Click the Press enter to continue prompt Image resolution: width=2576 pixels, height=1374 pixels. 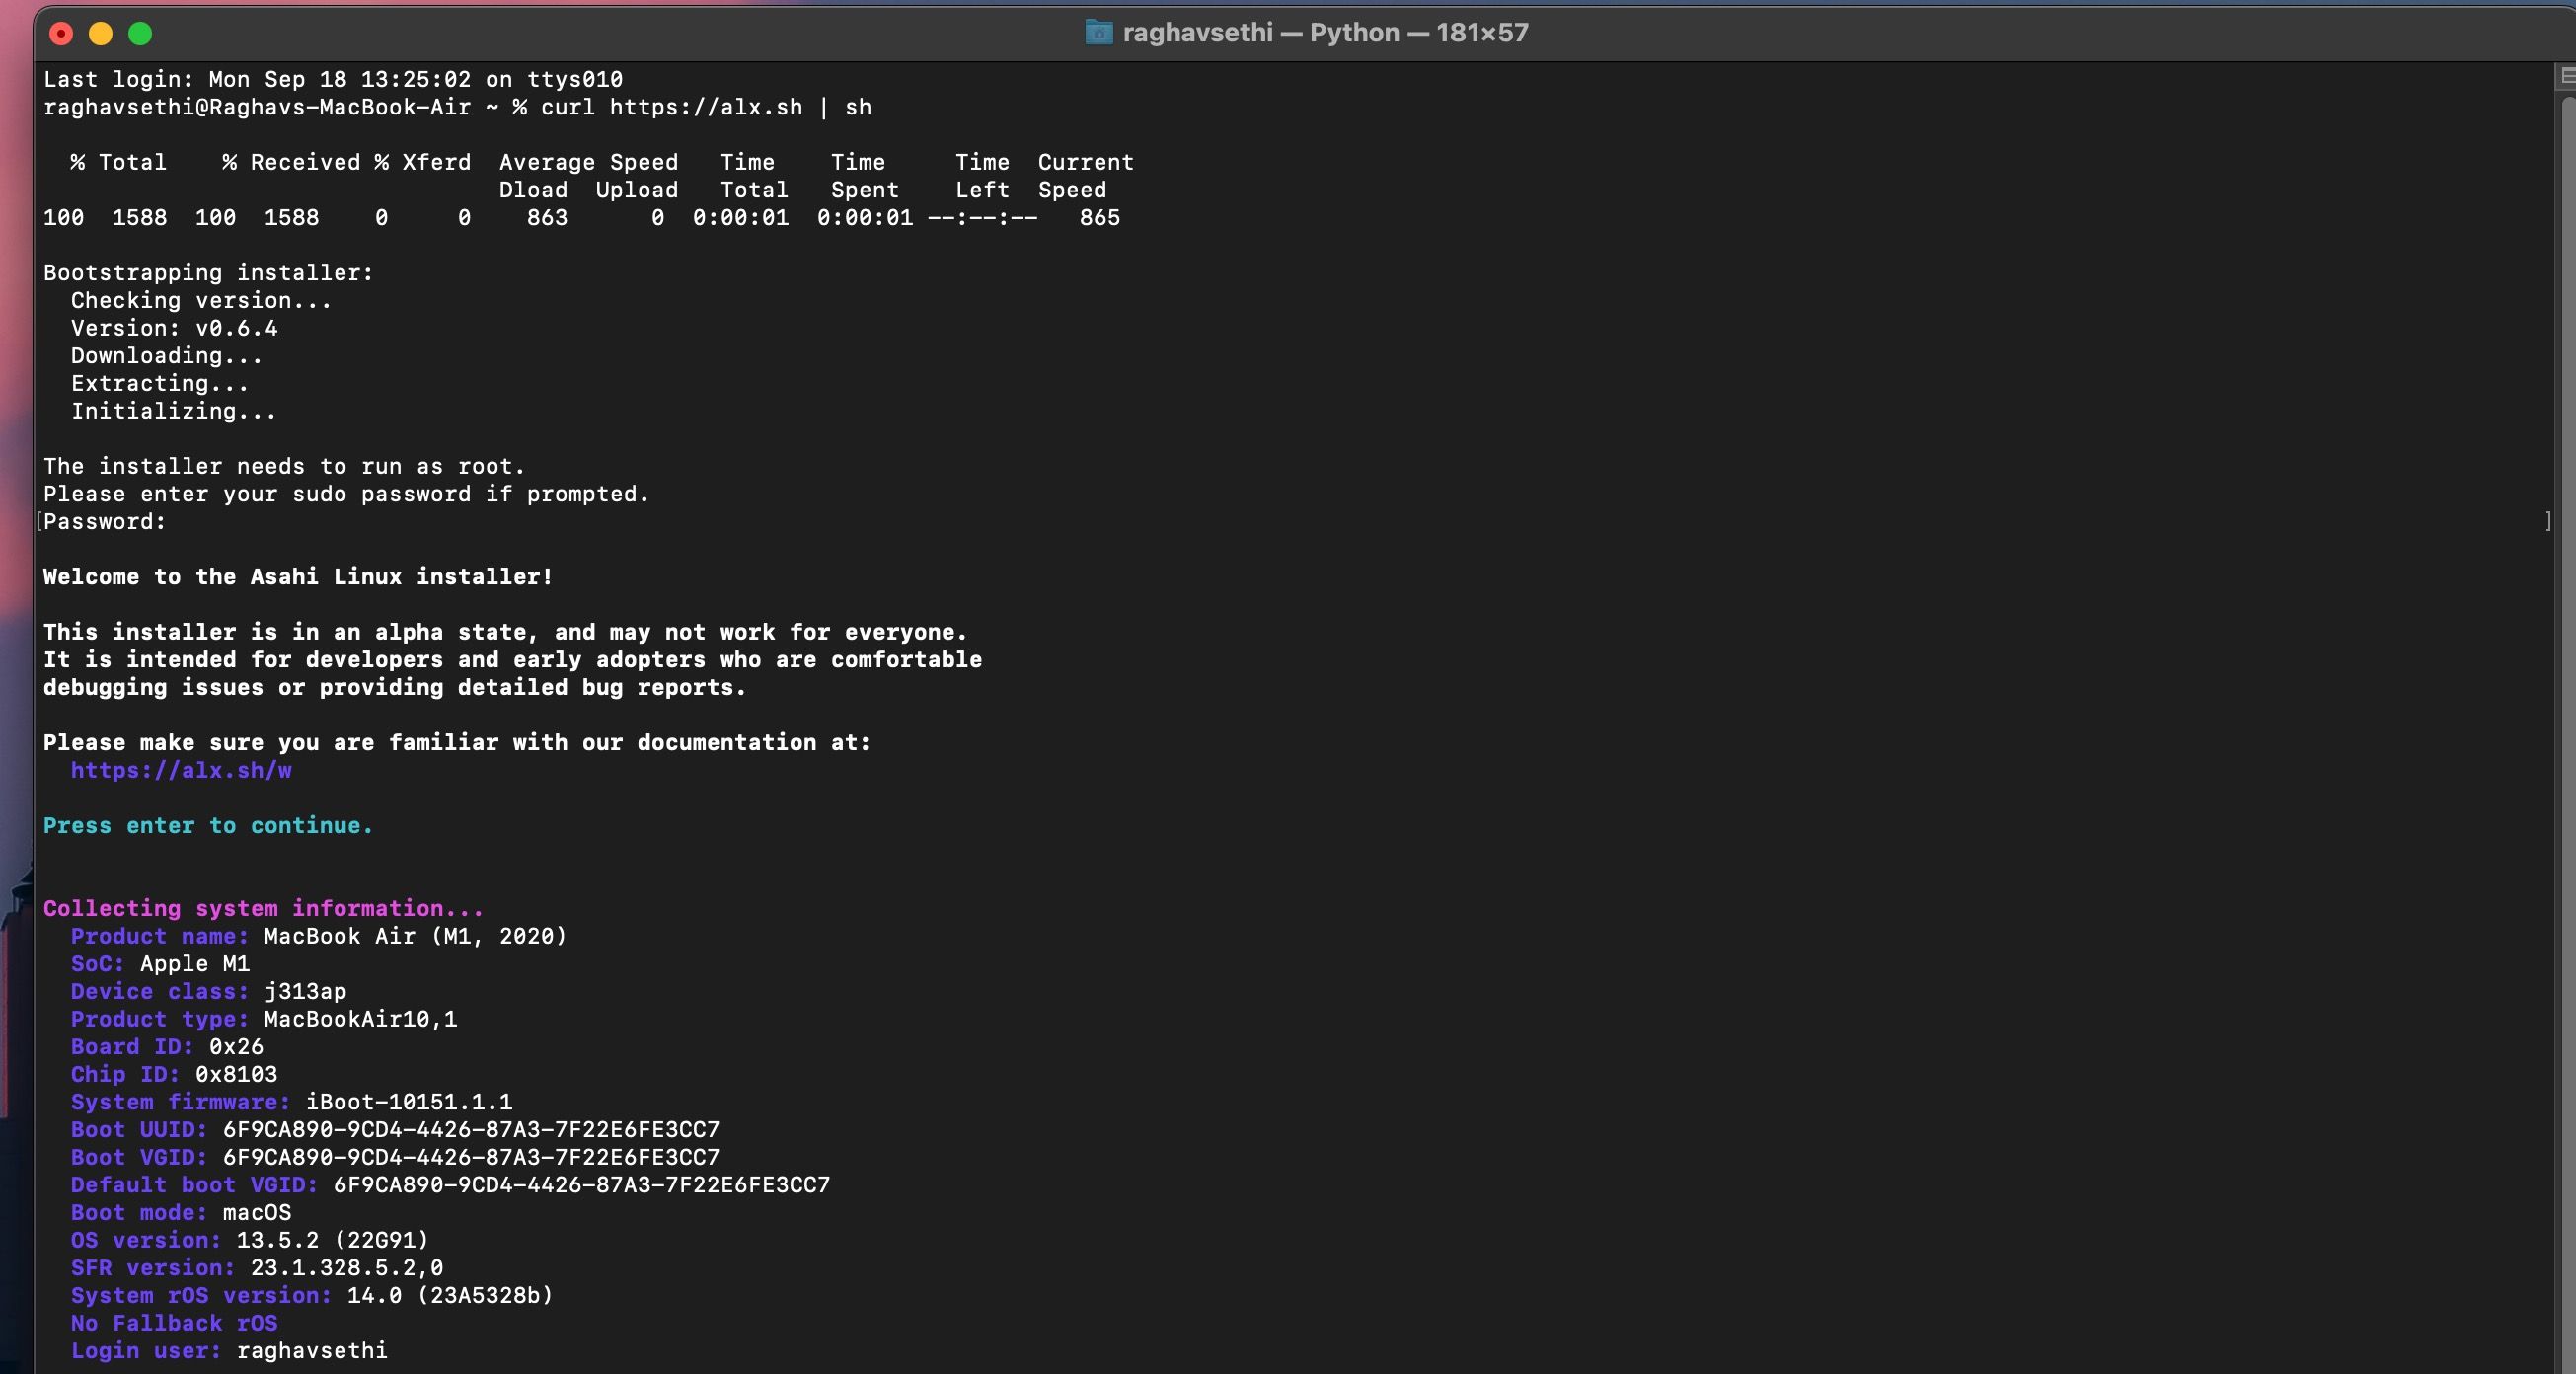(x=208, y=825)
